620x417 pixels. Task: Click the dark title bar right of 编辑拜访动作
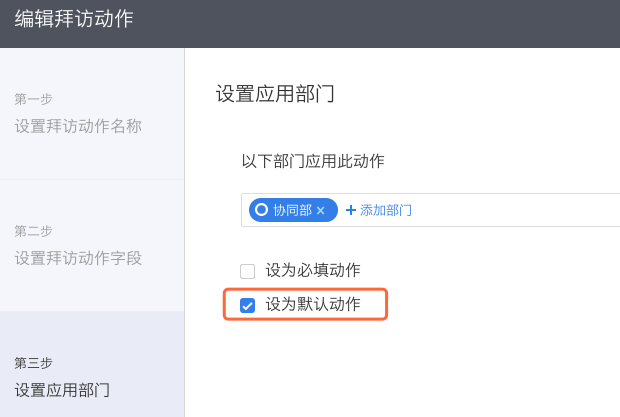coord(400,20)
